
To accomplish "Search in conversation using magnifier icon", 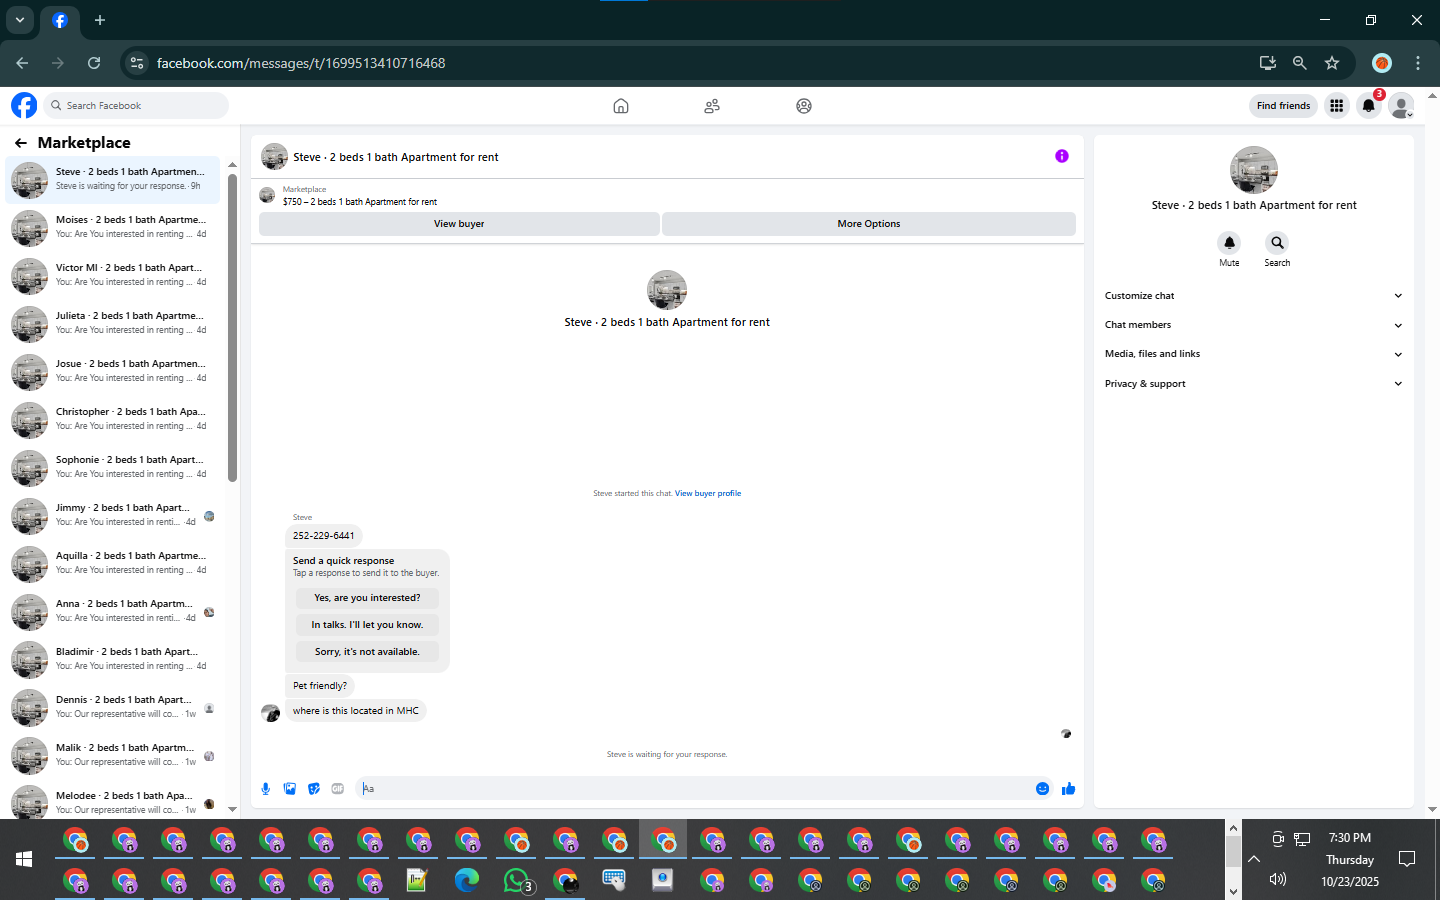I will 1277,243.
